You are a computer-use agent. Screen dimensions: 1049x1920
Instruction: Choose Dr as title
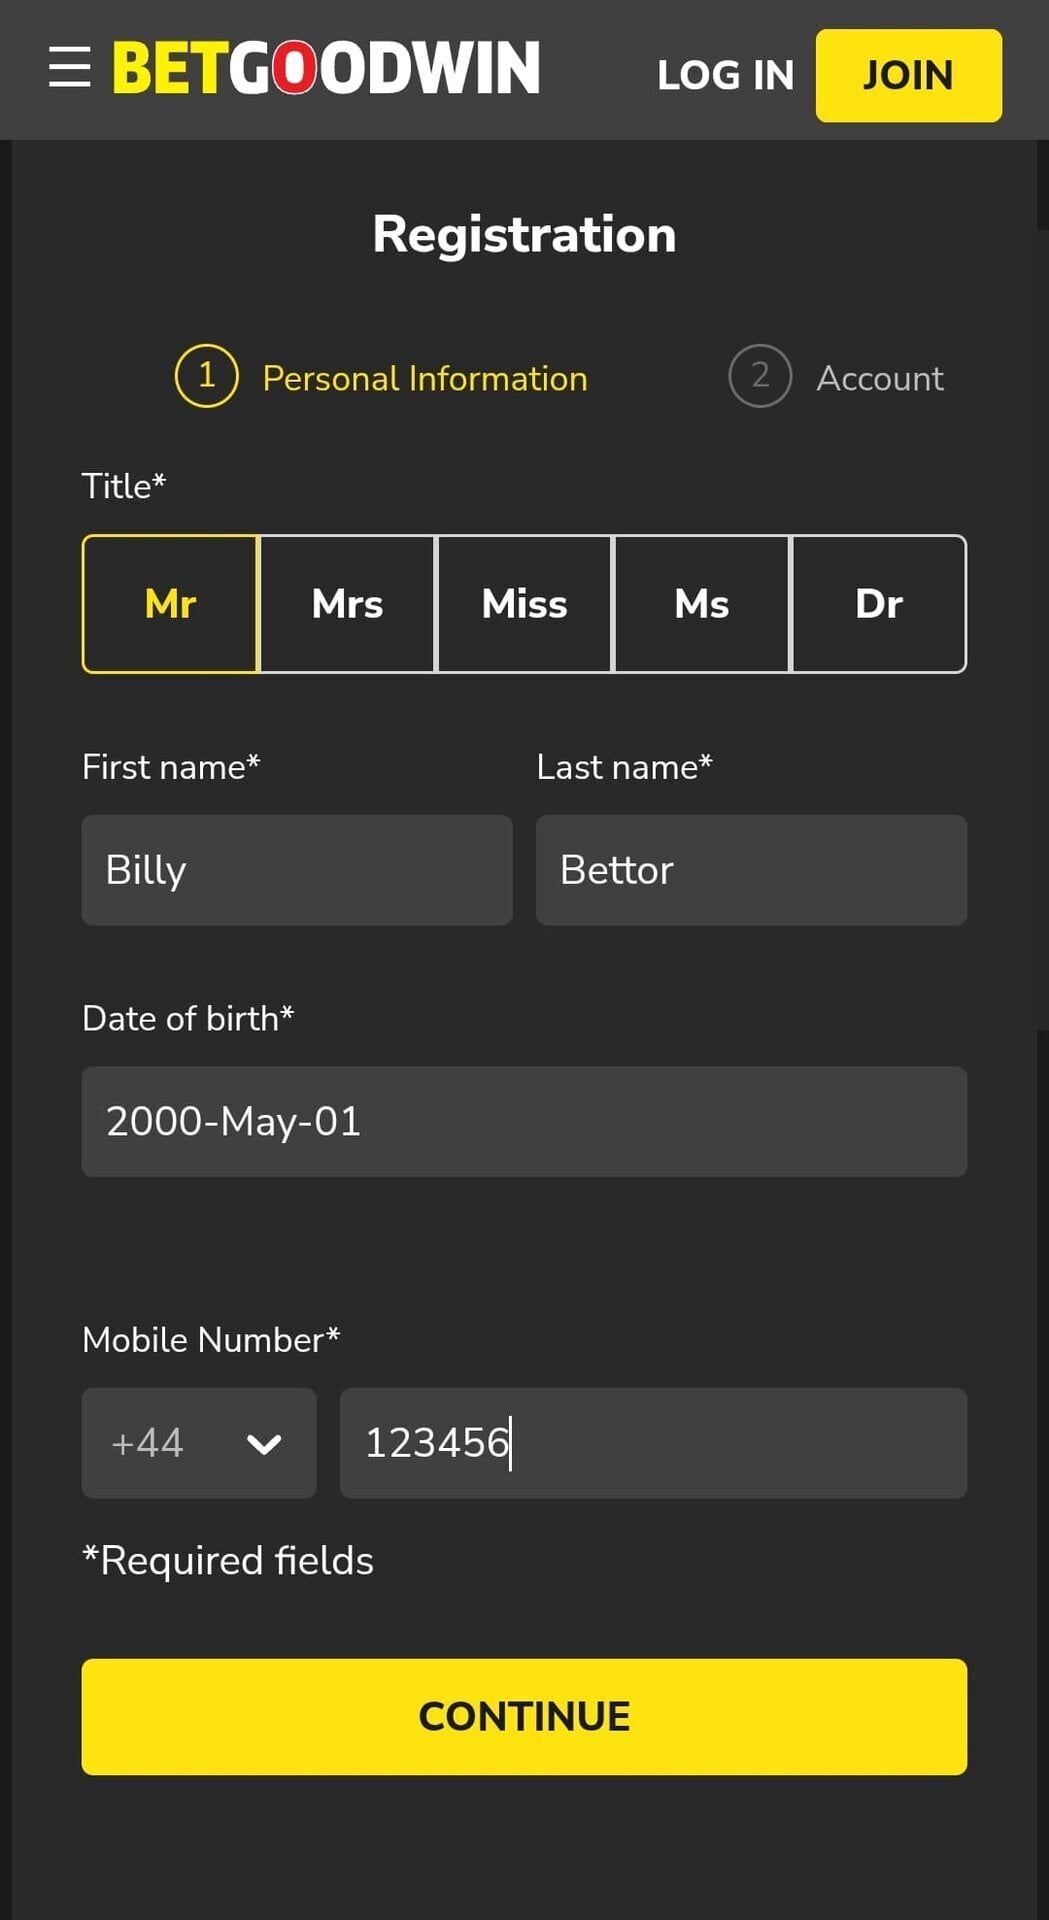pos(878,604)
